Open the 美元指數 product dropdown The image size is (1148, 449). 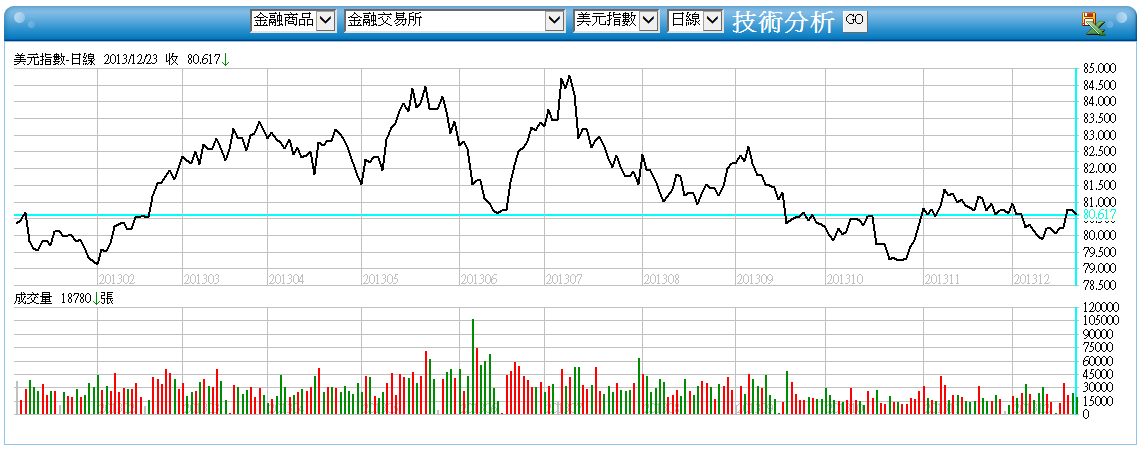pos(616,21)
